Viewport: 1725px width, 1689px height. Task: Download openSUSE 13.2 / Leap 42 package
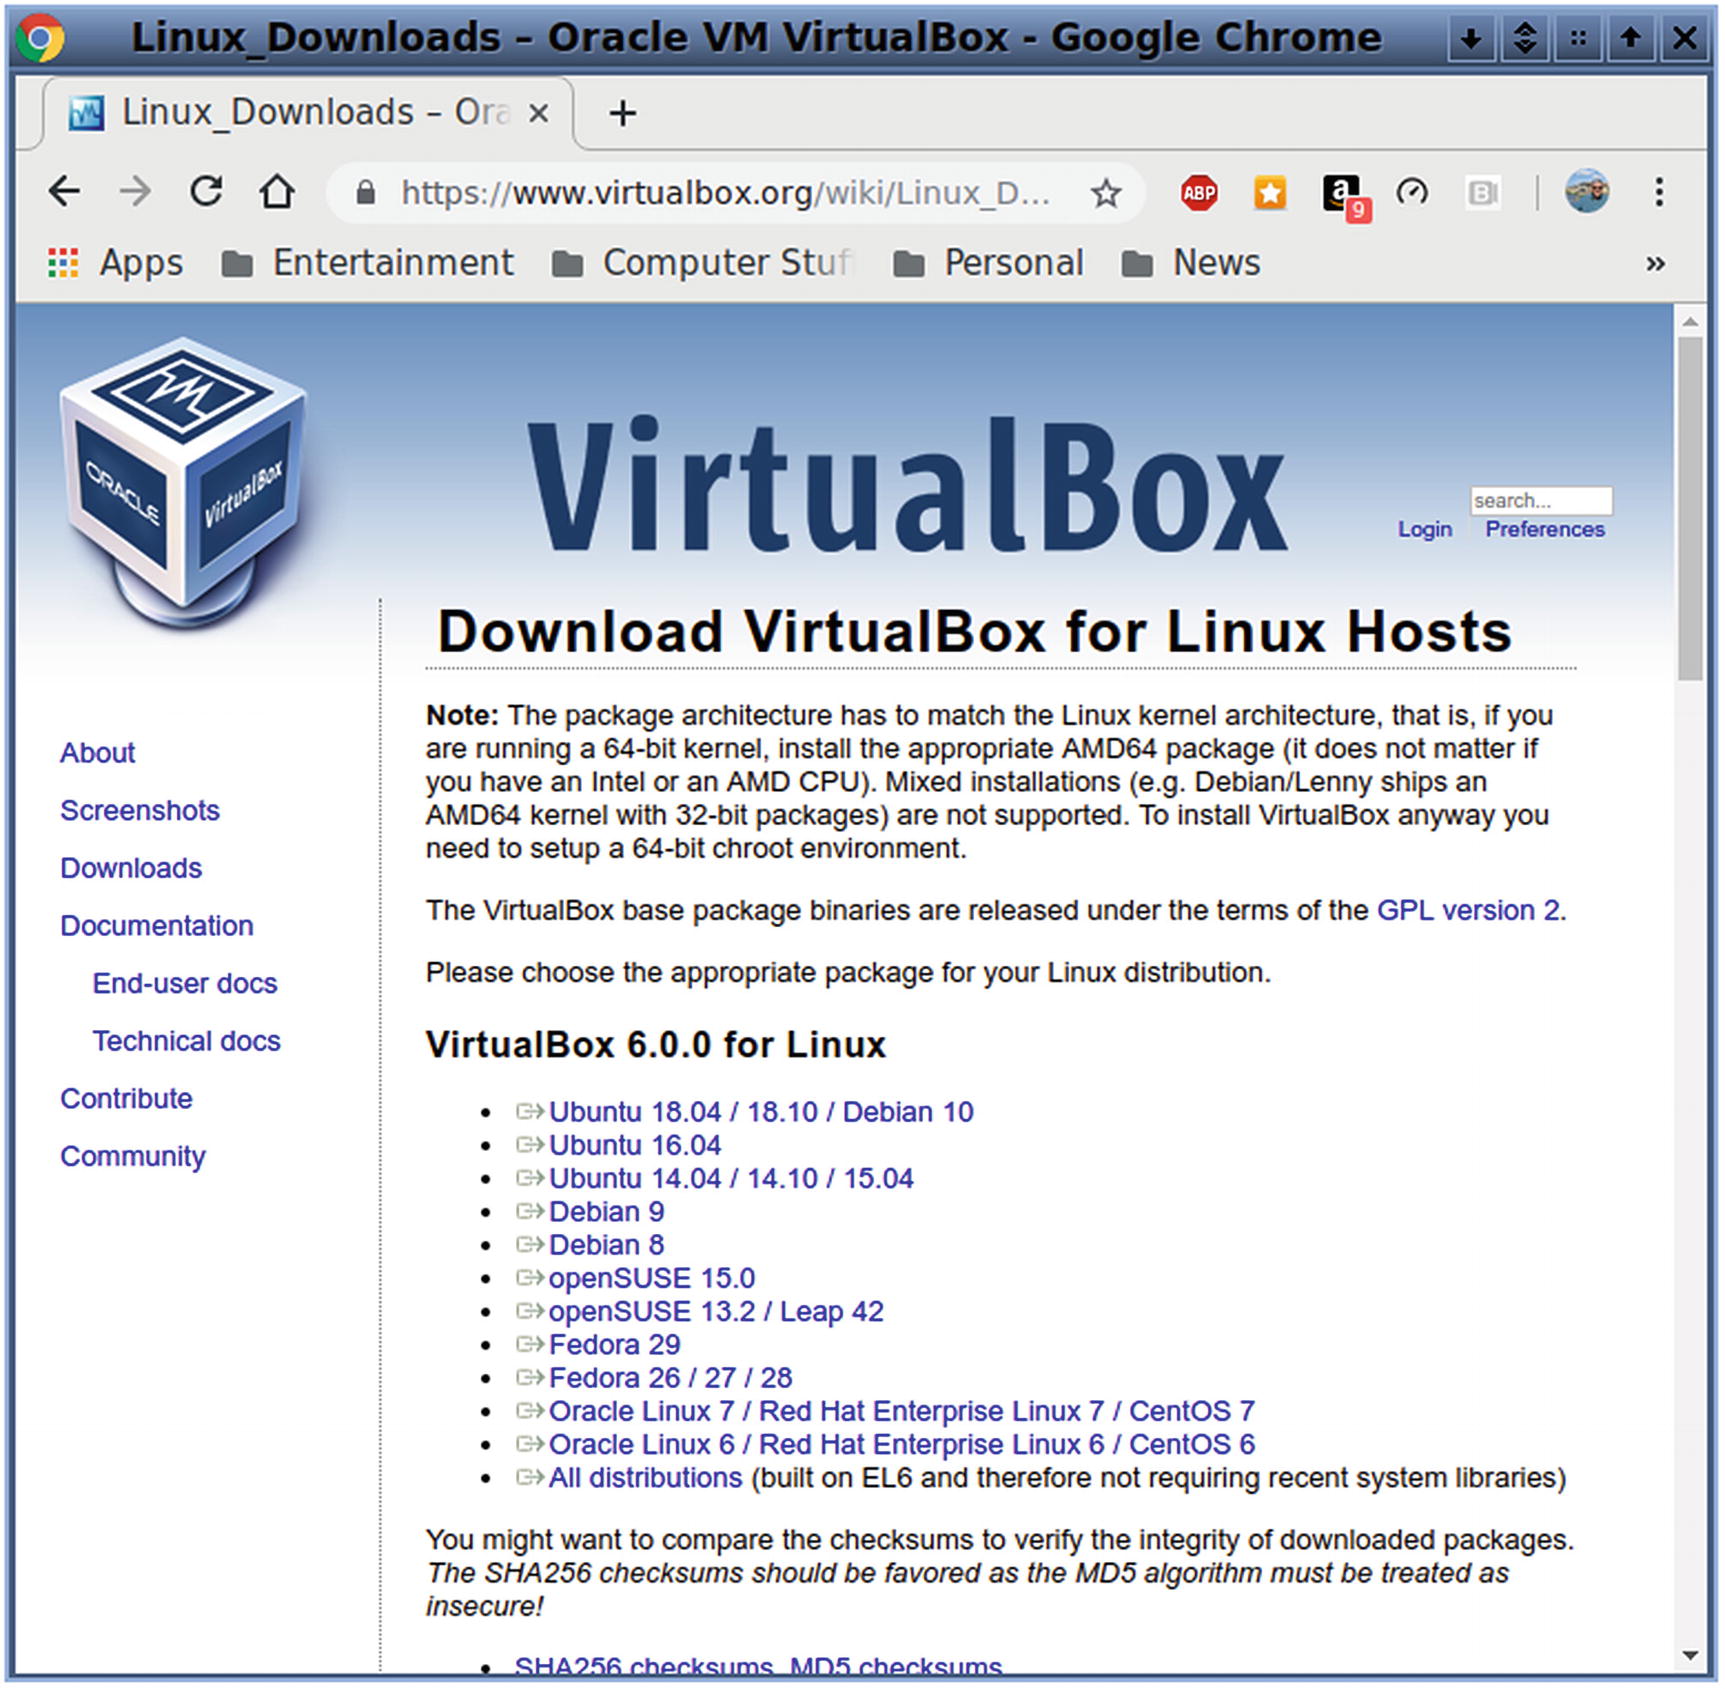(x=716, y=1311)
